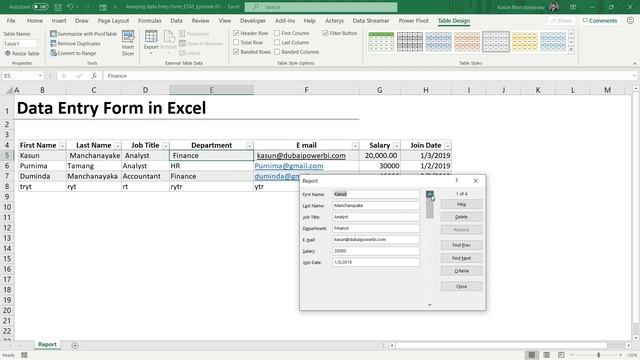This screenshot has width=640, height=360.
Task: Switch to the Home ribbon tab
Action: point(35,20)
